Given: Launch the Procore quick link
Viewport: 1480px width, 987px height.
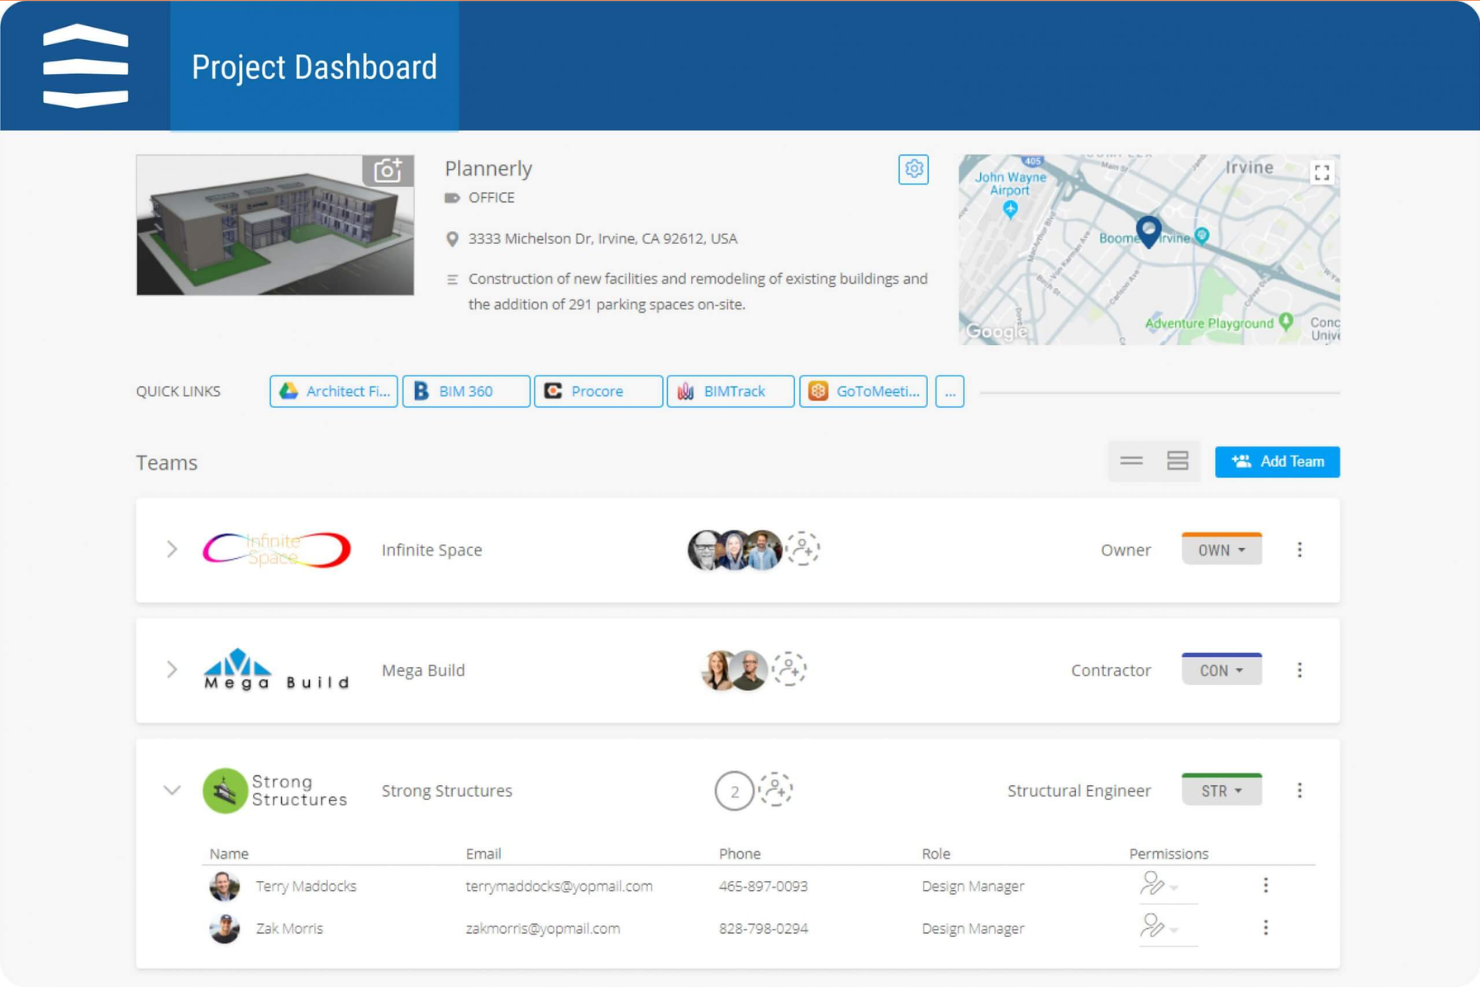Looking at the screenshot, I should (597, 391).
